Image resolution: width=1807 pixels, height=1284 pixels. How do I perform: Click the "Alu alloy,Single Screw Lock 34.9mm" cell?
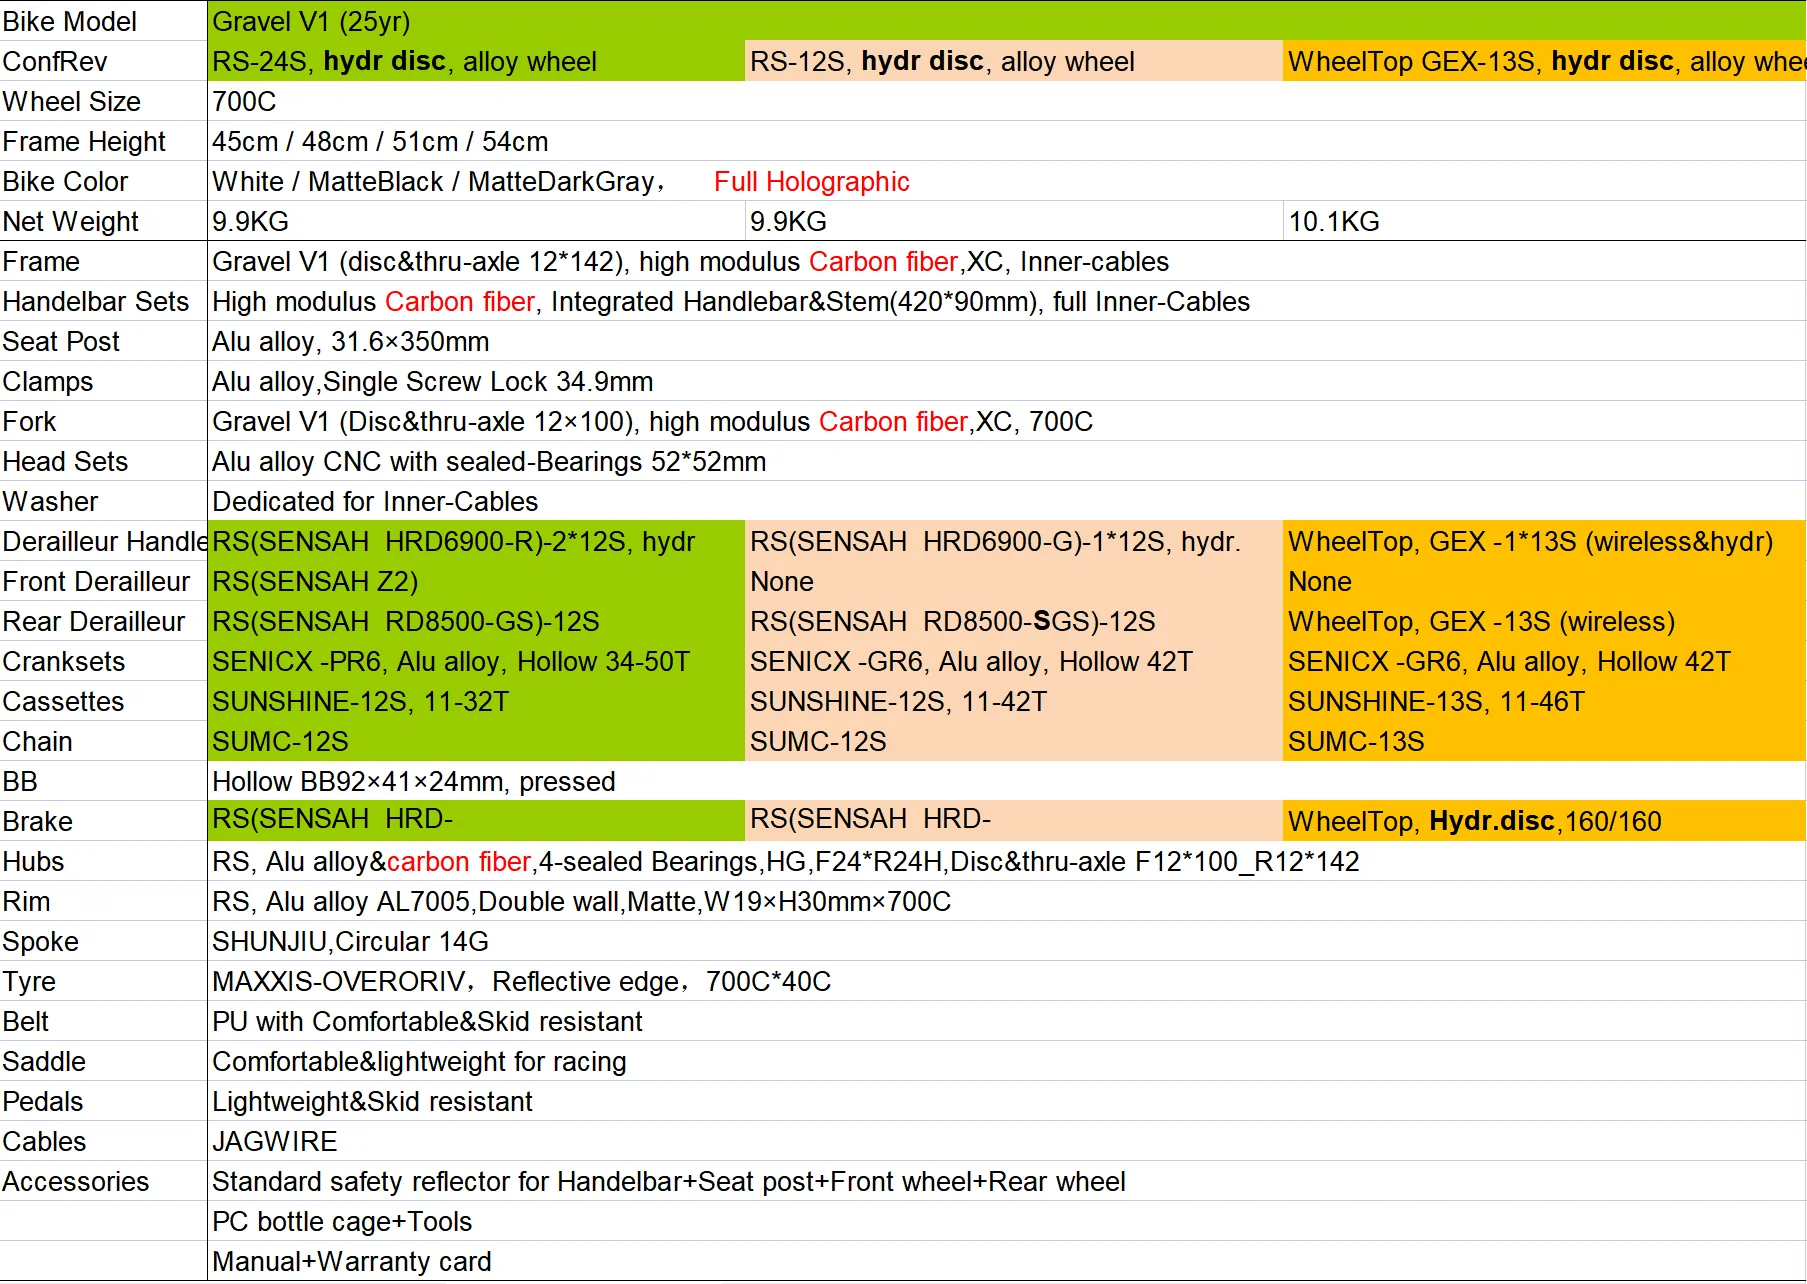point(1006,381)
